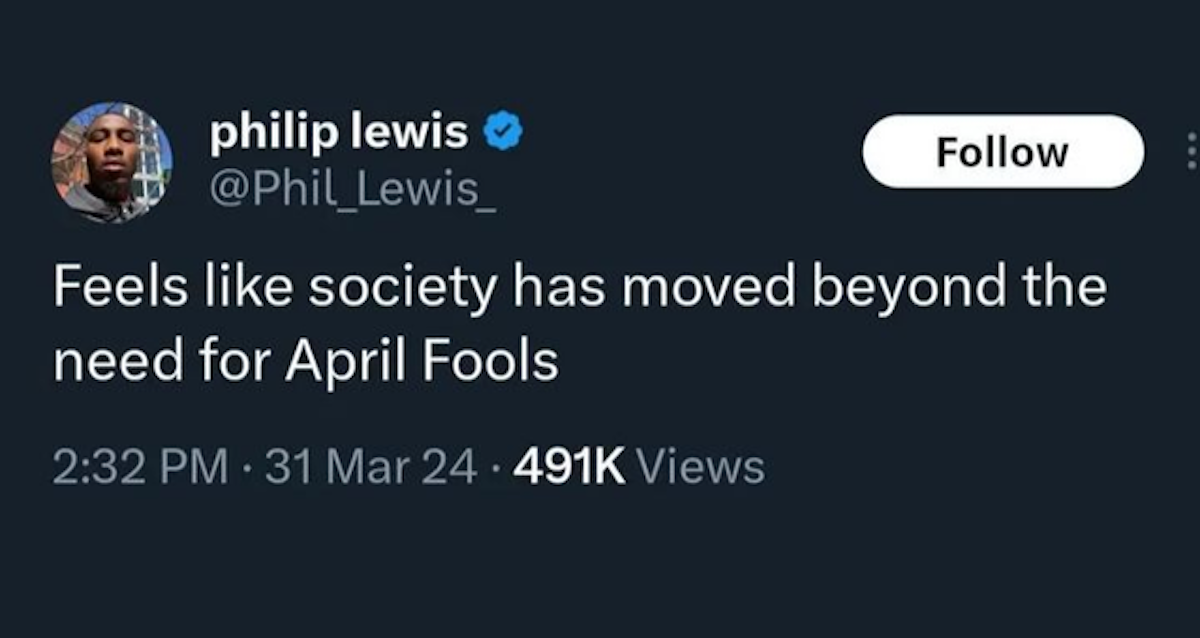Follow philip lewis
1200x638 pixels.
(x=1002, y=152)
